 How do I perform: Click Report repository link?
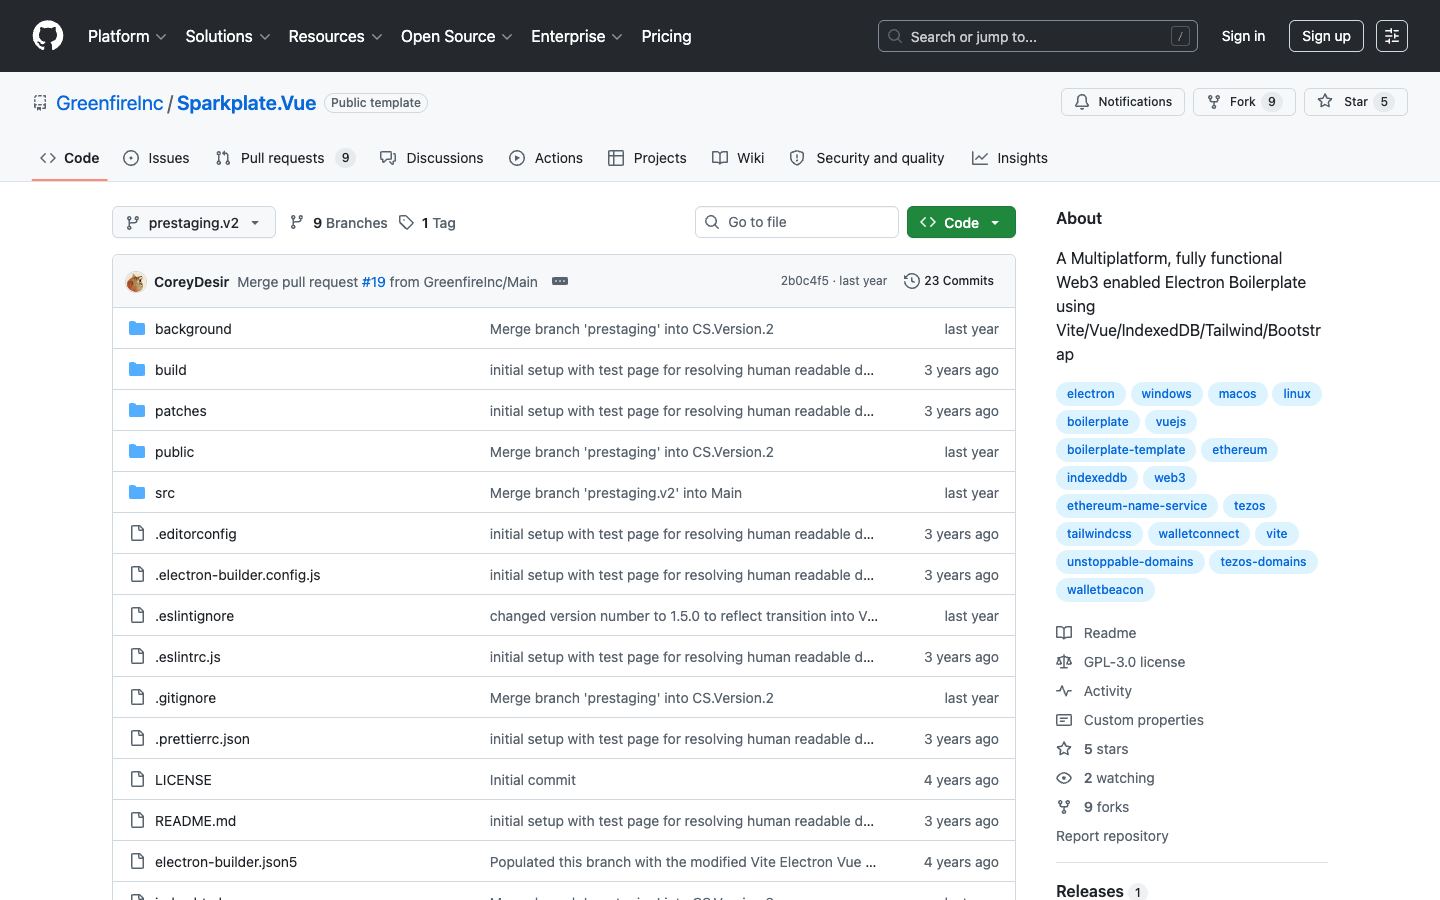[1112, 836]
